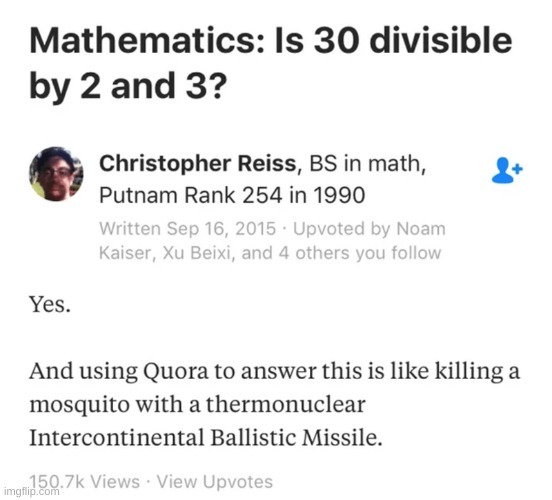Click the surname 'Kaiser' before Xu Beixi
The width and height of the screenshot is (552, 500).
[x=125, y=253]
